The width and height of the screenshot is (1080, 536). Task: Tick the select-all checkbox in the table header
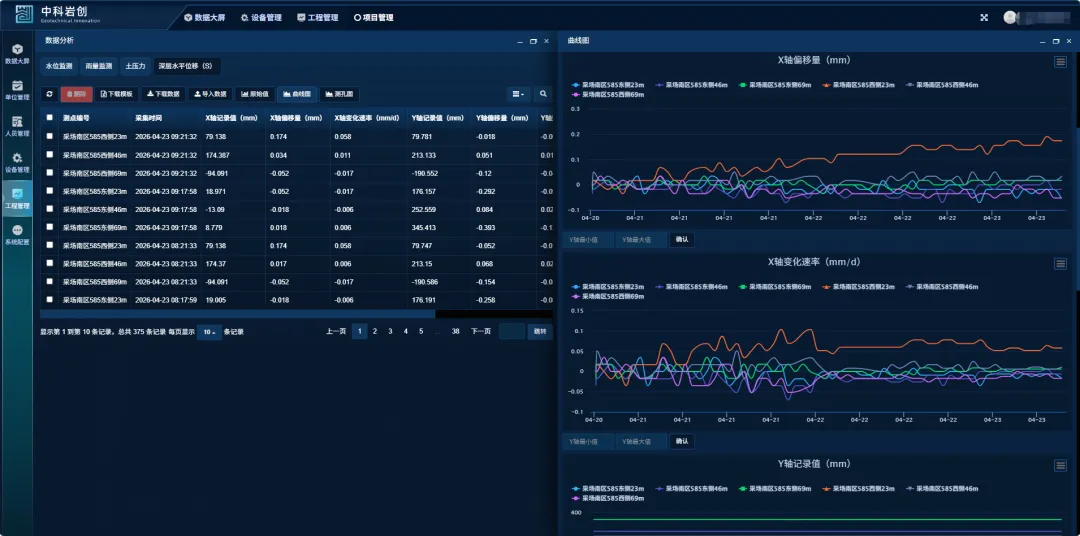click(50, 118)
